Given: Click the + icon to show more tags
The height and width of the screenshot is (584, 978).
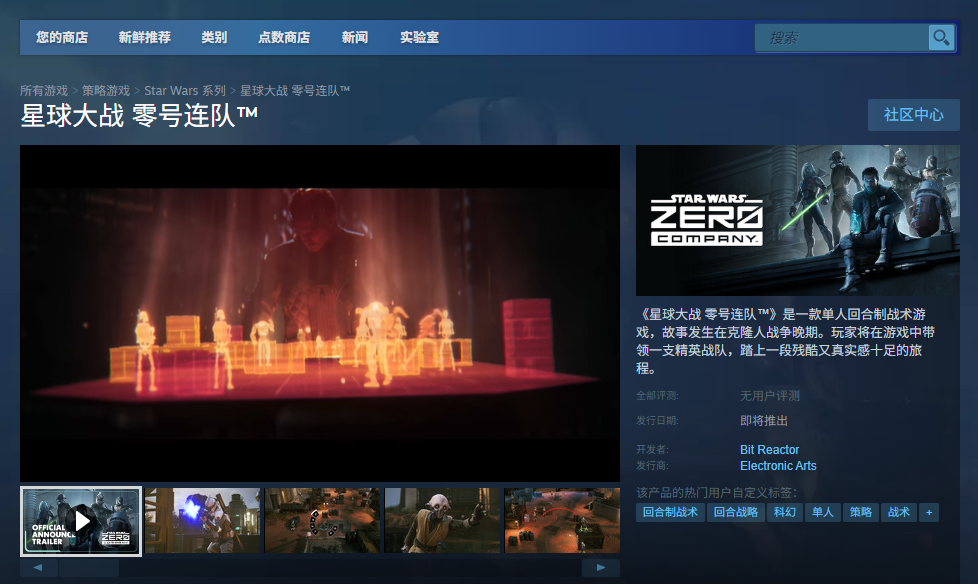Looking at the screenshot, I should (x=929, y=512).
